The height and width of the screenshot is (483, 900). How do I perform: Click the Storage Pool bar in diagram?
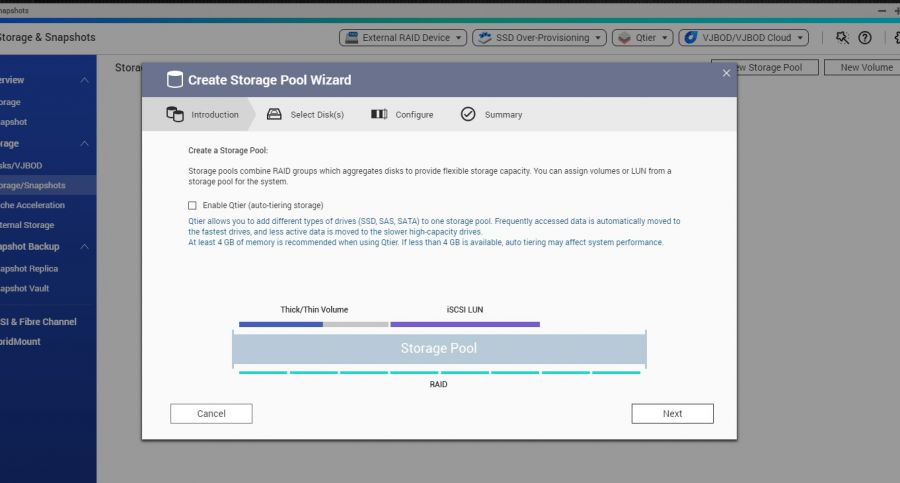[x=439, y=348]
